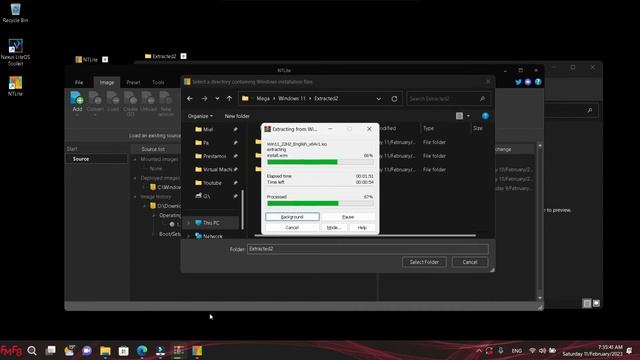Image resolution: width=640 pixels, height=360 pixels.
Task: Click the Wi-Fi icon in system tray
Action: (532, 351)
